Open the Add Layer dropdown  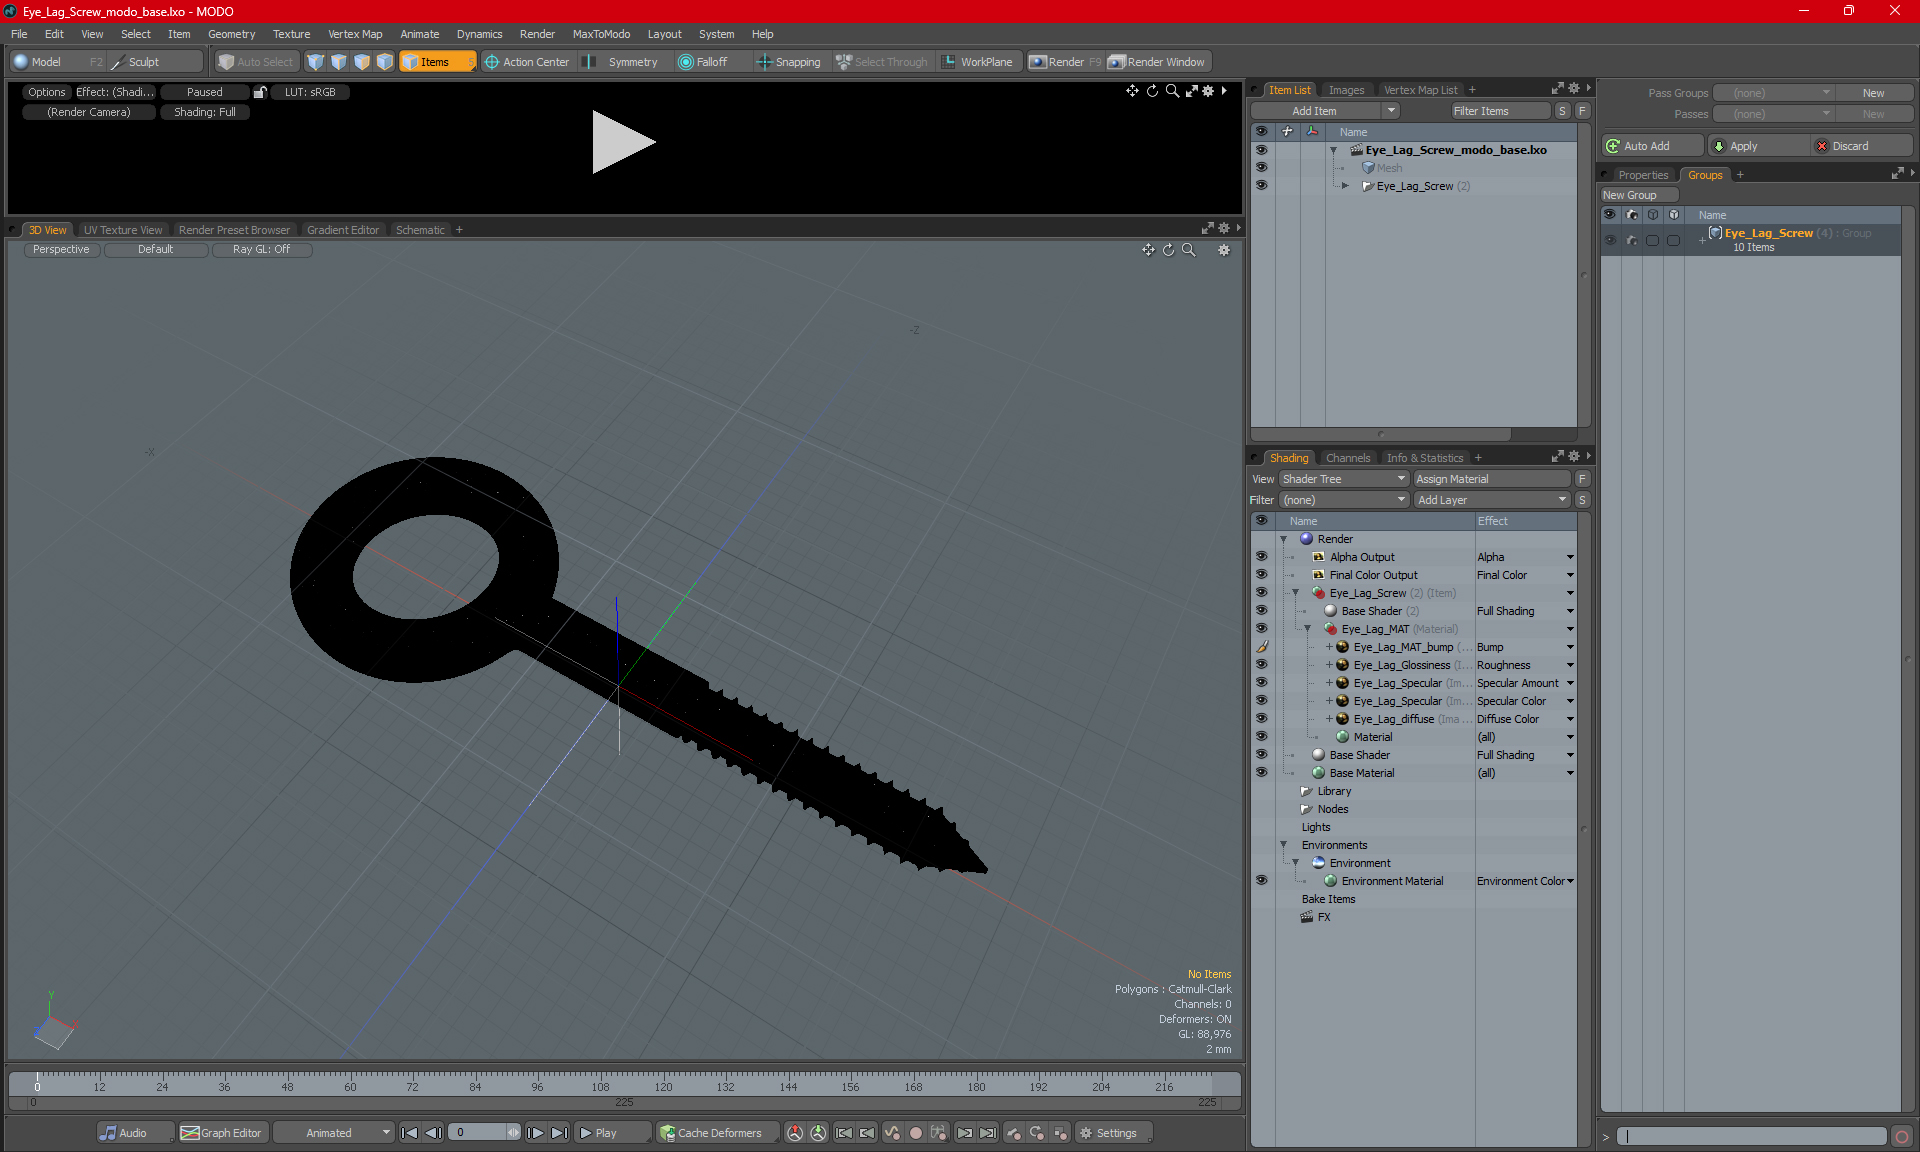1492,500
